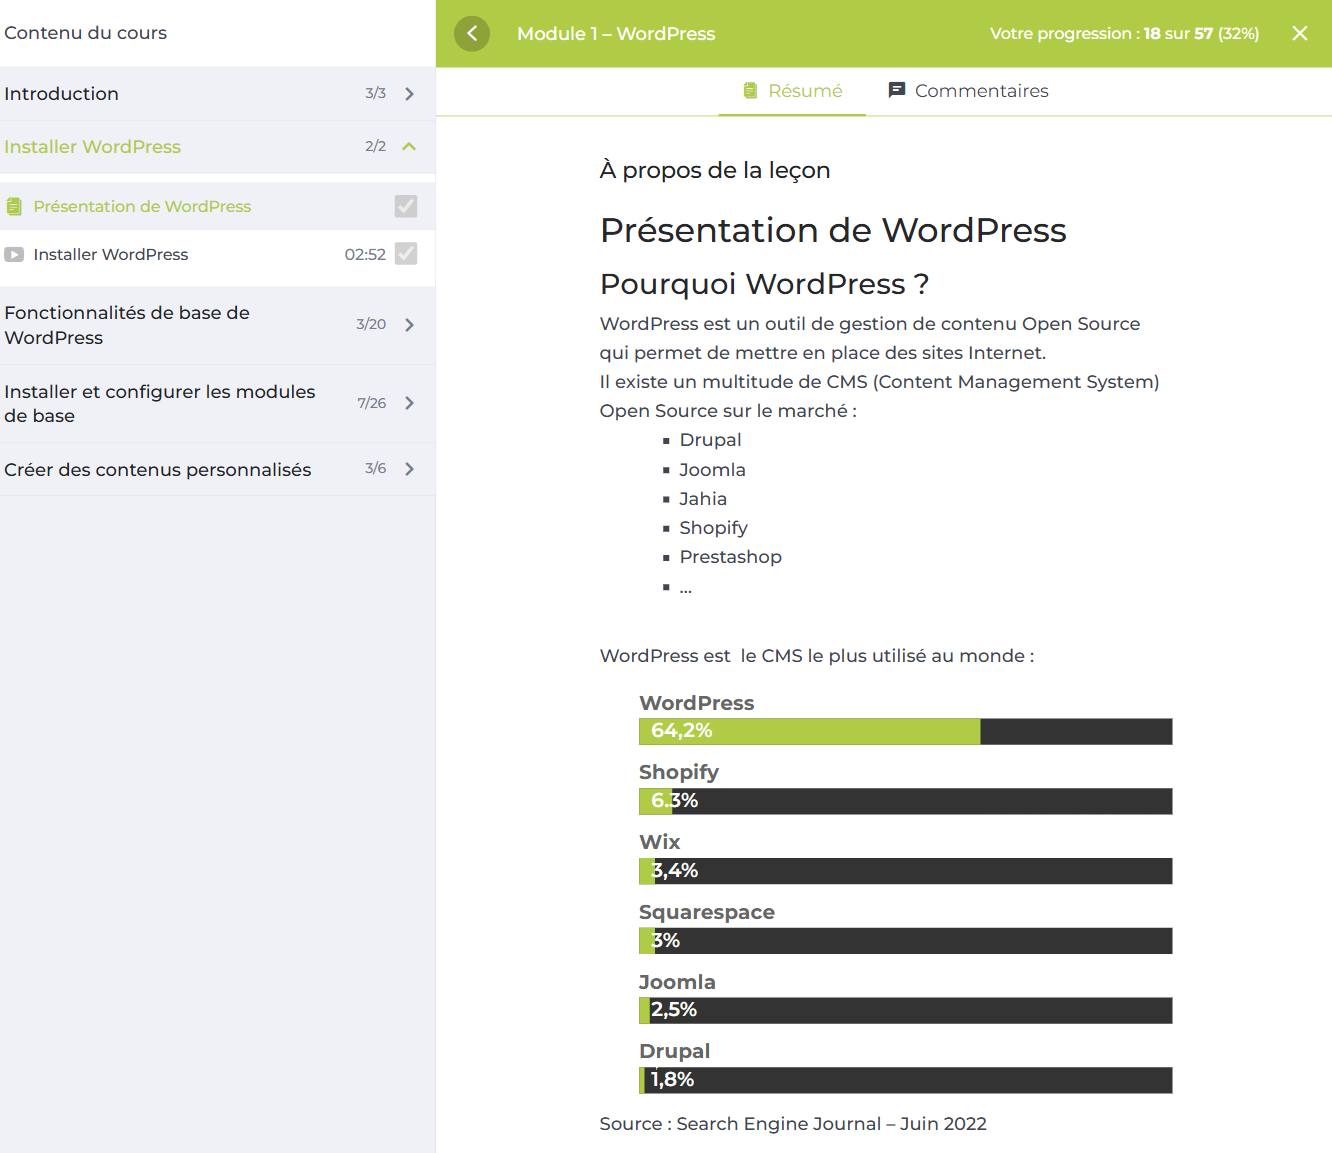Close the lesson with the X icon
Image resolution: width=1332 pixels, height=1153 pixels.
[1300, 33]
